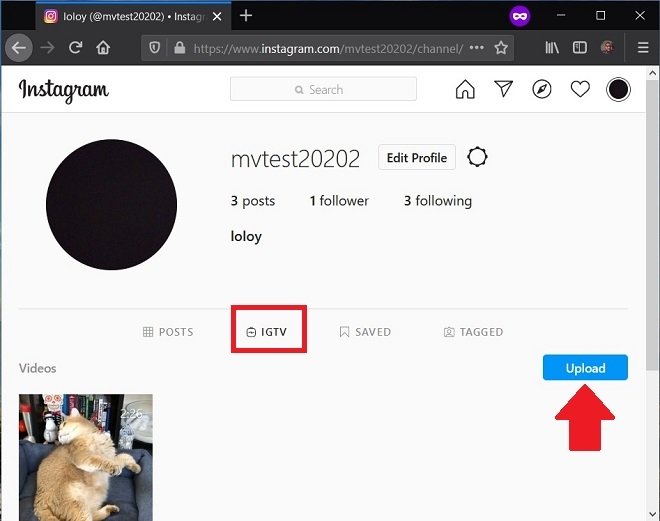This screenshot has height=521, width=660.
Task: Open tracking protection shield in address bar
Action: [x=154, y=48]
